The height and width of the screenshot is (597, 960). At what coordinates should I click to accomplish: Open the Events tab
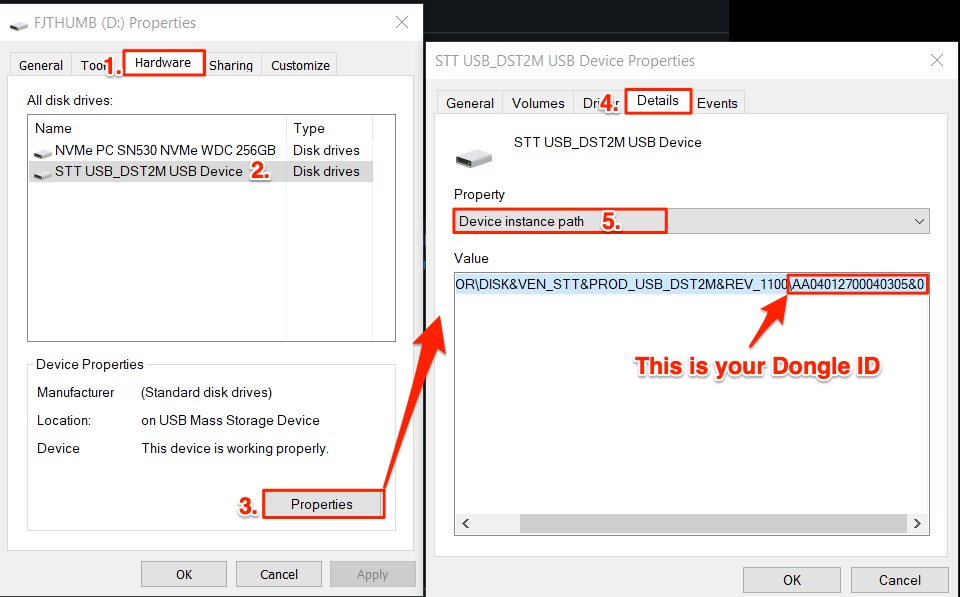(x=717, y=103)
